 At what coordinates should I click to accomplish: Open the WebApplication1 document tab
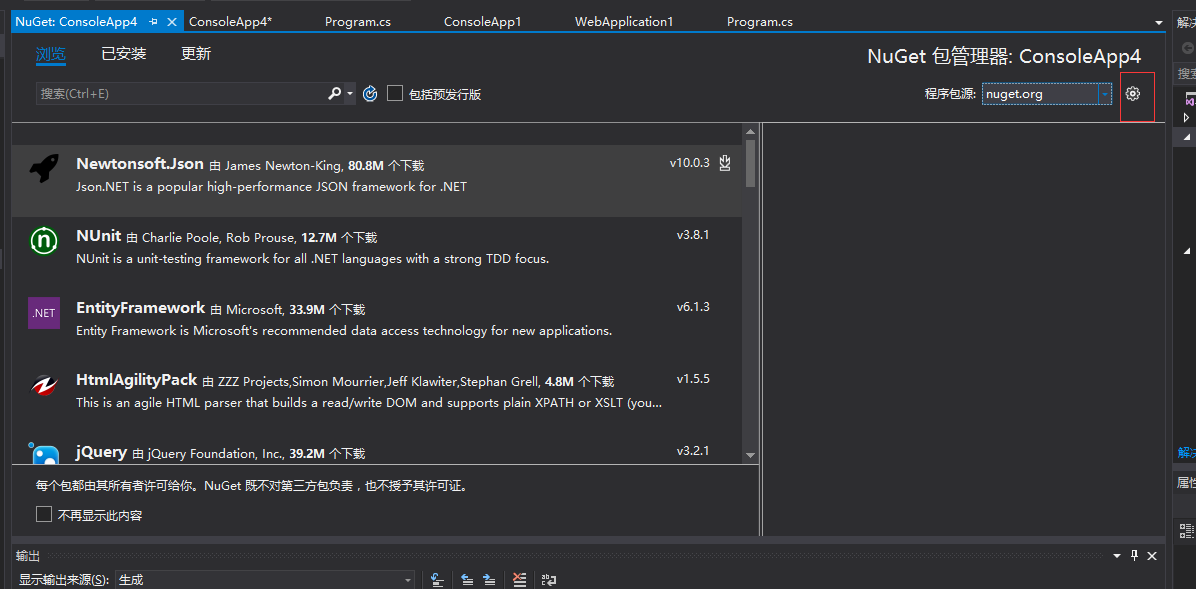(624, 22)
